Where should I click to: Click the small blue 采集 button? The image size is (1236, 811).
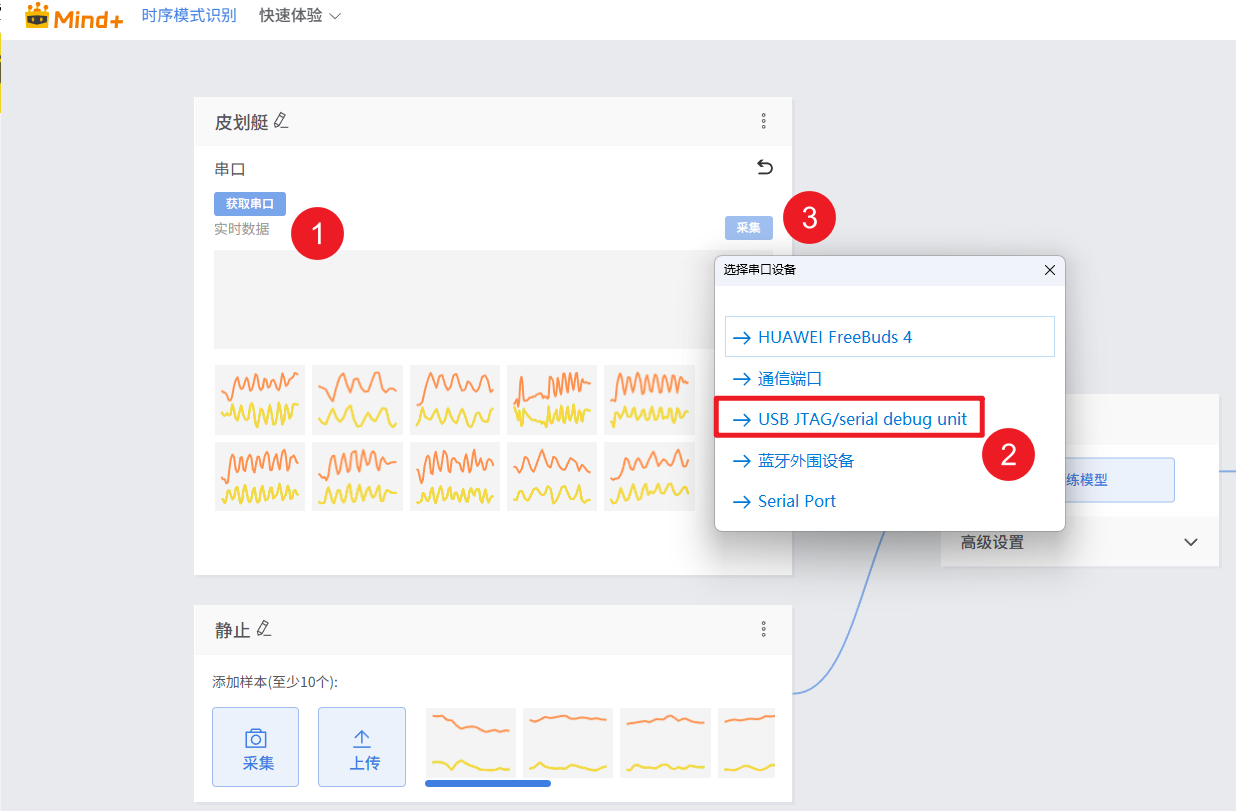coord(748,228)
